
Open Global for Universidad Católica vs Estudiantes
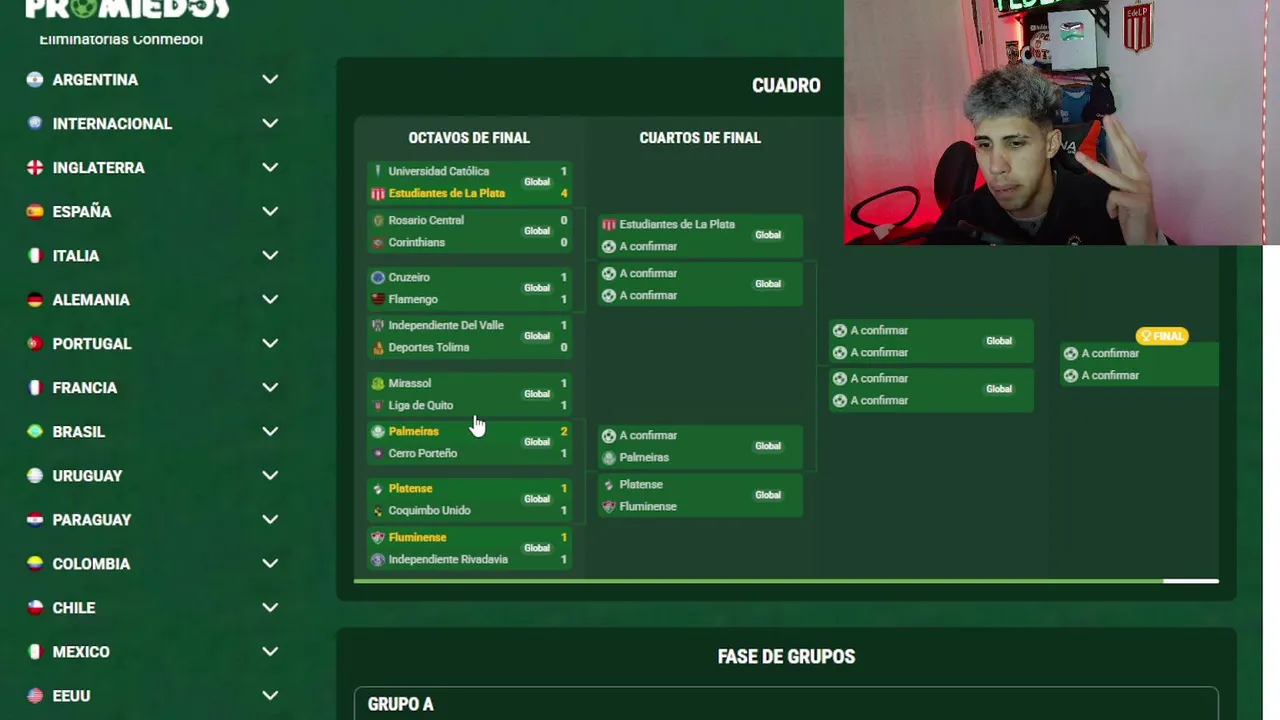(x=537, y=182)
